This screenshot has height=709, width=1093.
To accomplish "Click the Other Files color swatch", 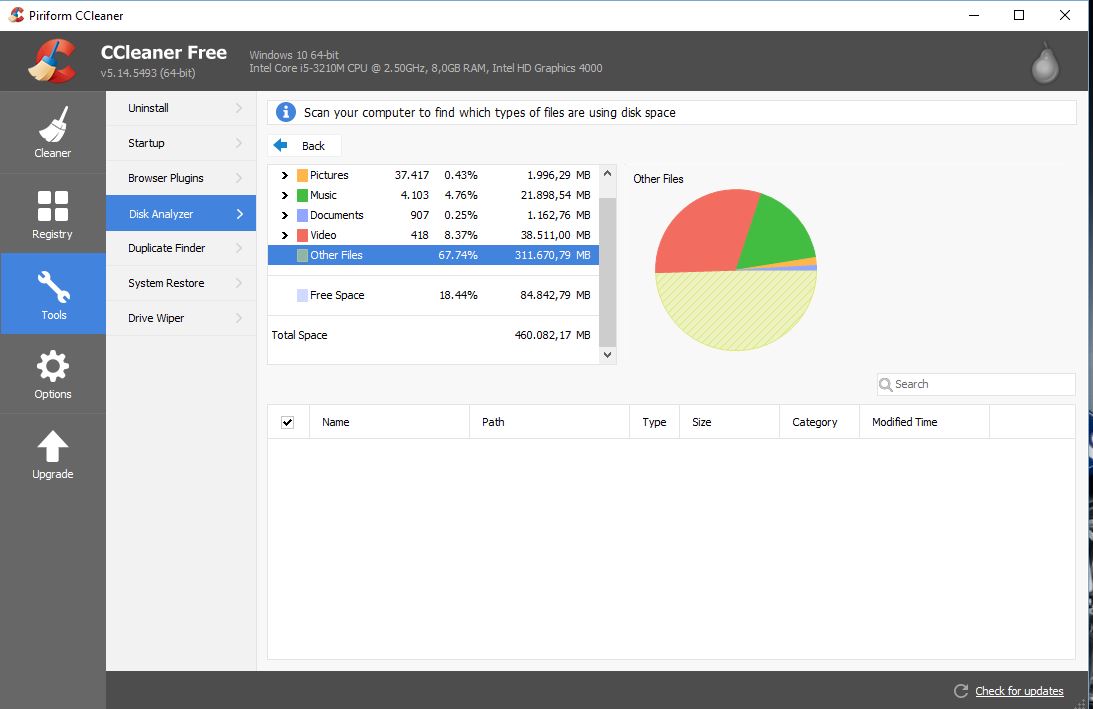I will pos(302,255).
